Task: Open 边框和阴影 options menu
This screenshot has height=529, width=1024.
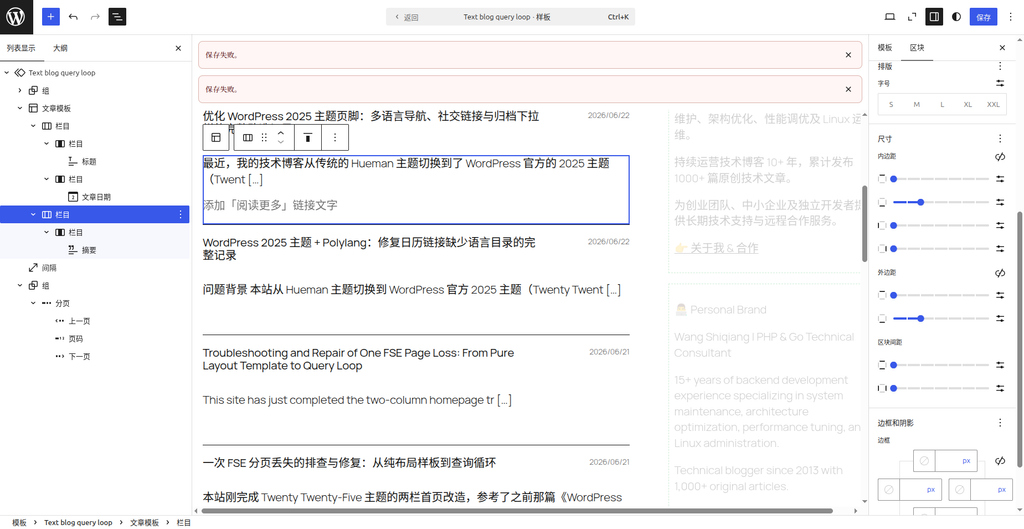Action: 1000,423
